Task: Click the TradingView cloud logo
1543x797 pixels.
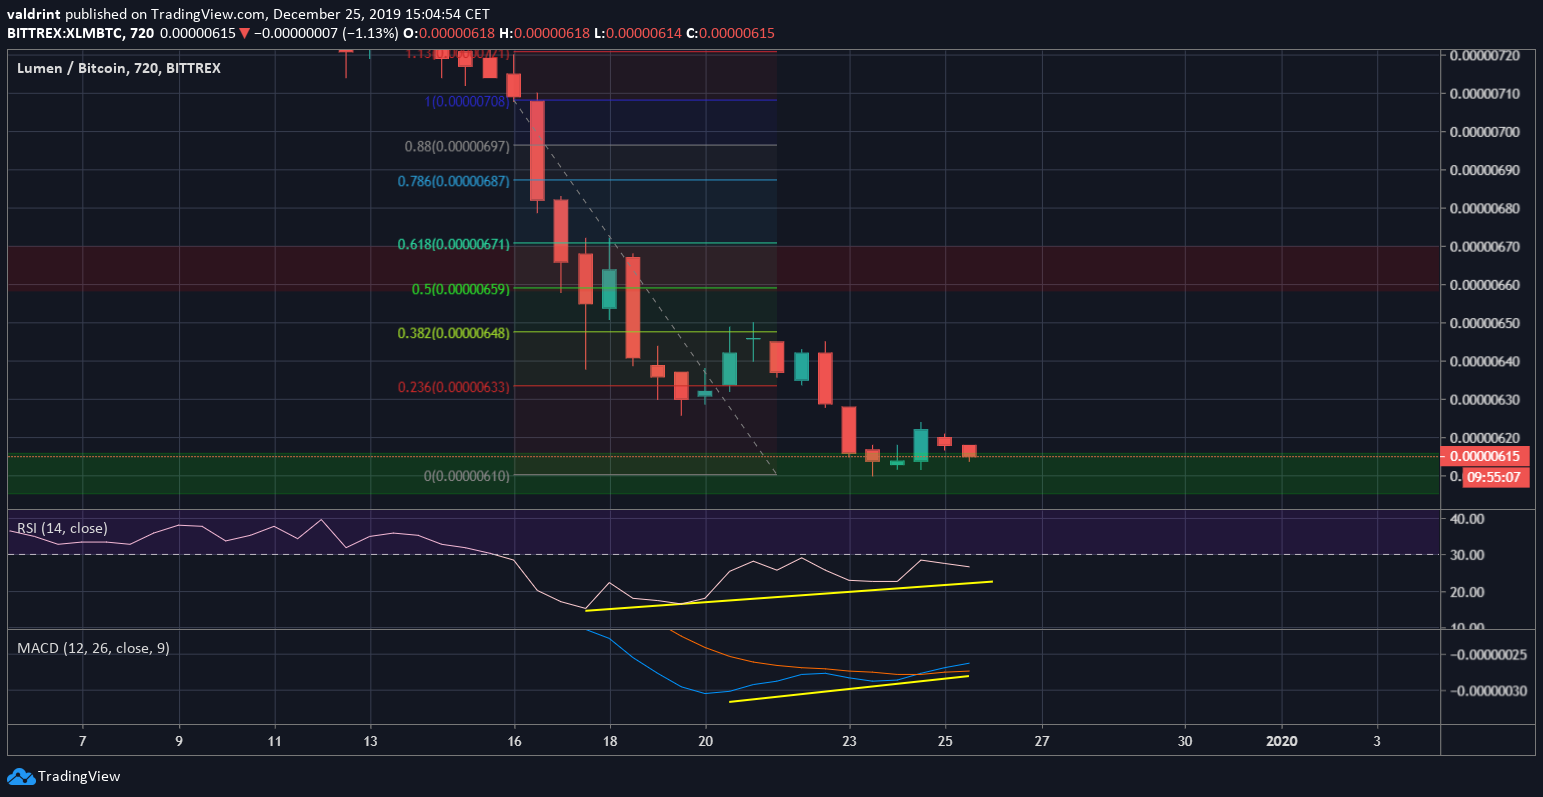Action: [22, 776]
